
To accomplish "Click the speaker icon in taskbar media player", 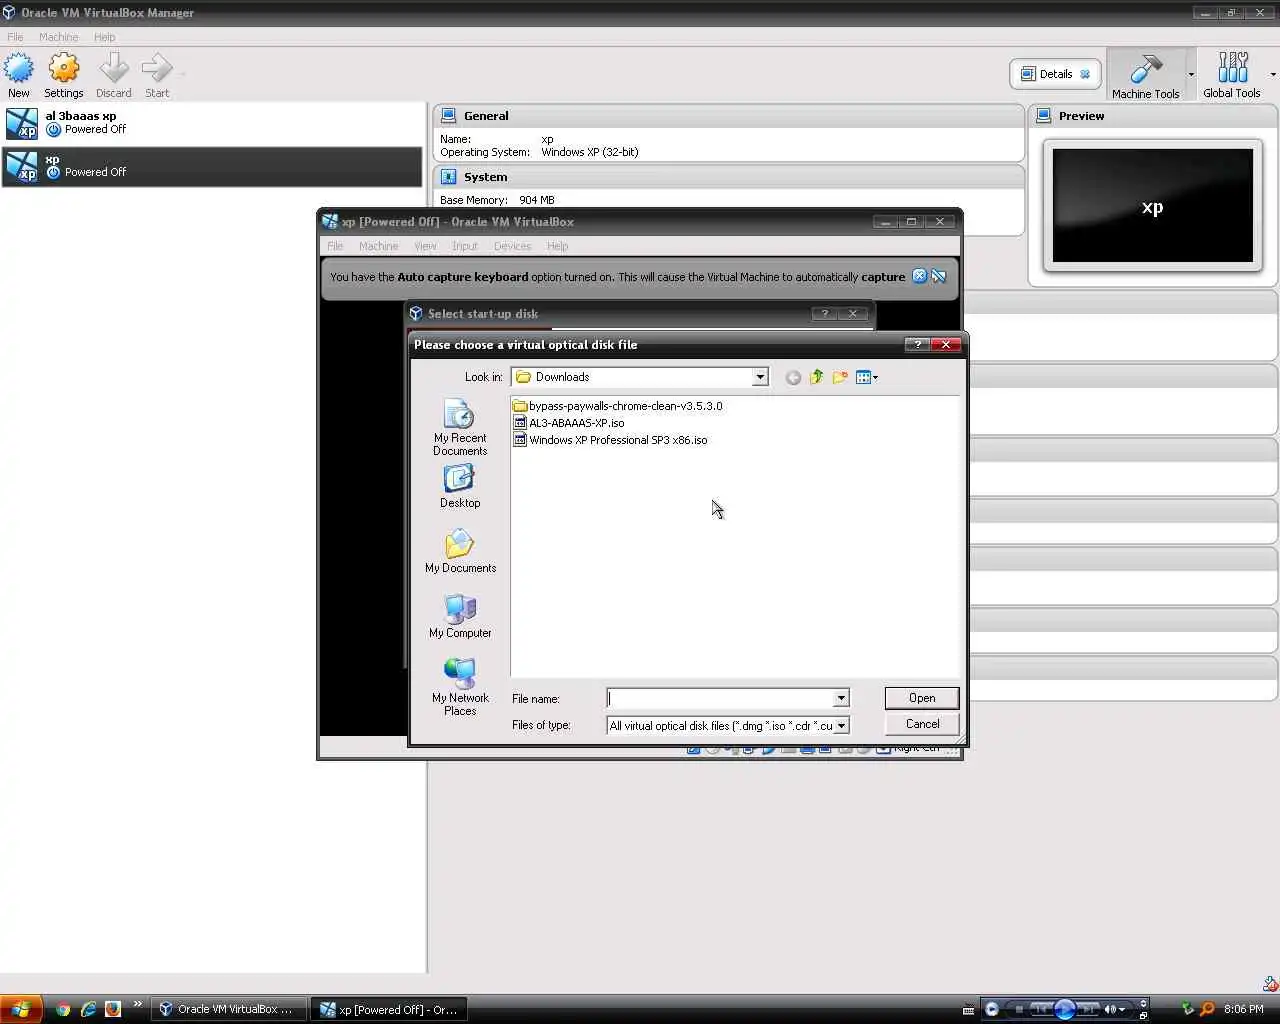I will pos(1110,1009).
